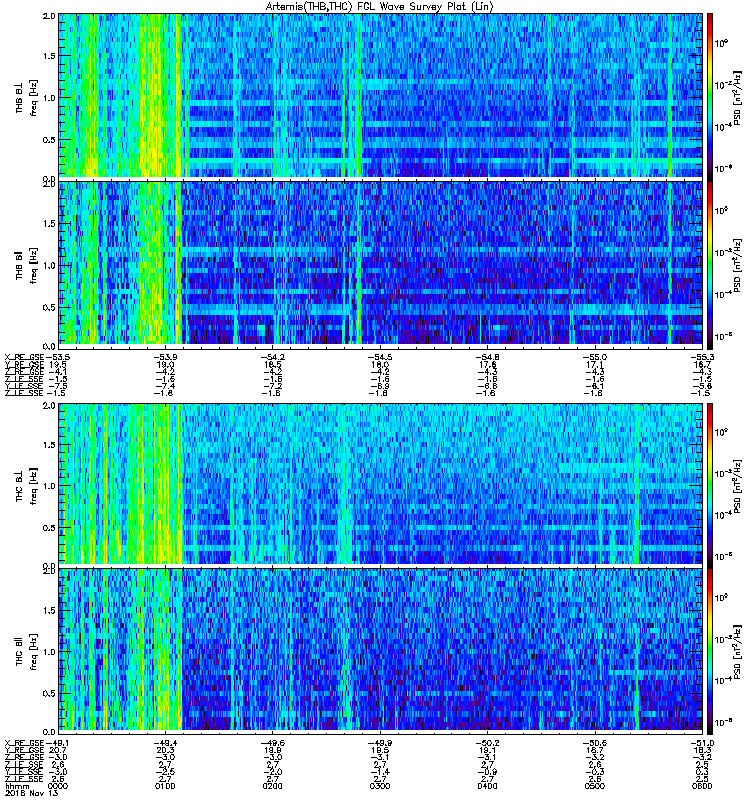This screenshot has height=800, width=750.
Task: Click the "1.0" frequency tick of the THC B-perpendicular panel
Action: click(49, 486)
